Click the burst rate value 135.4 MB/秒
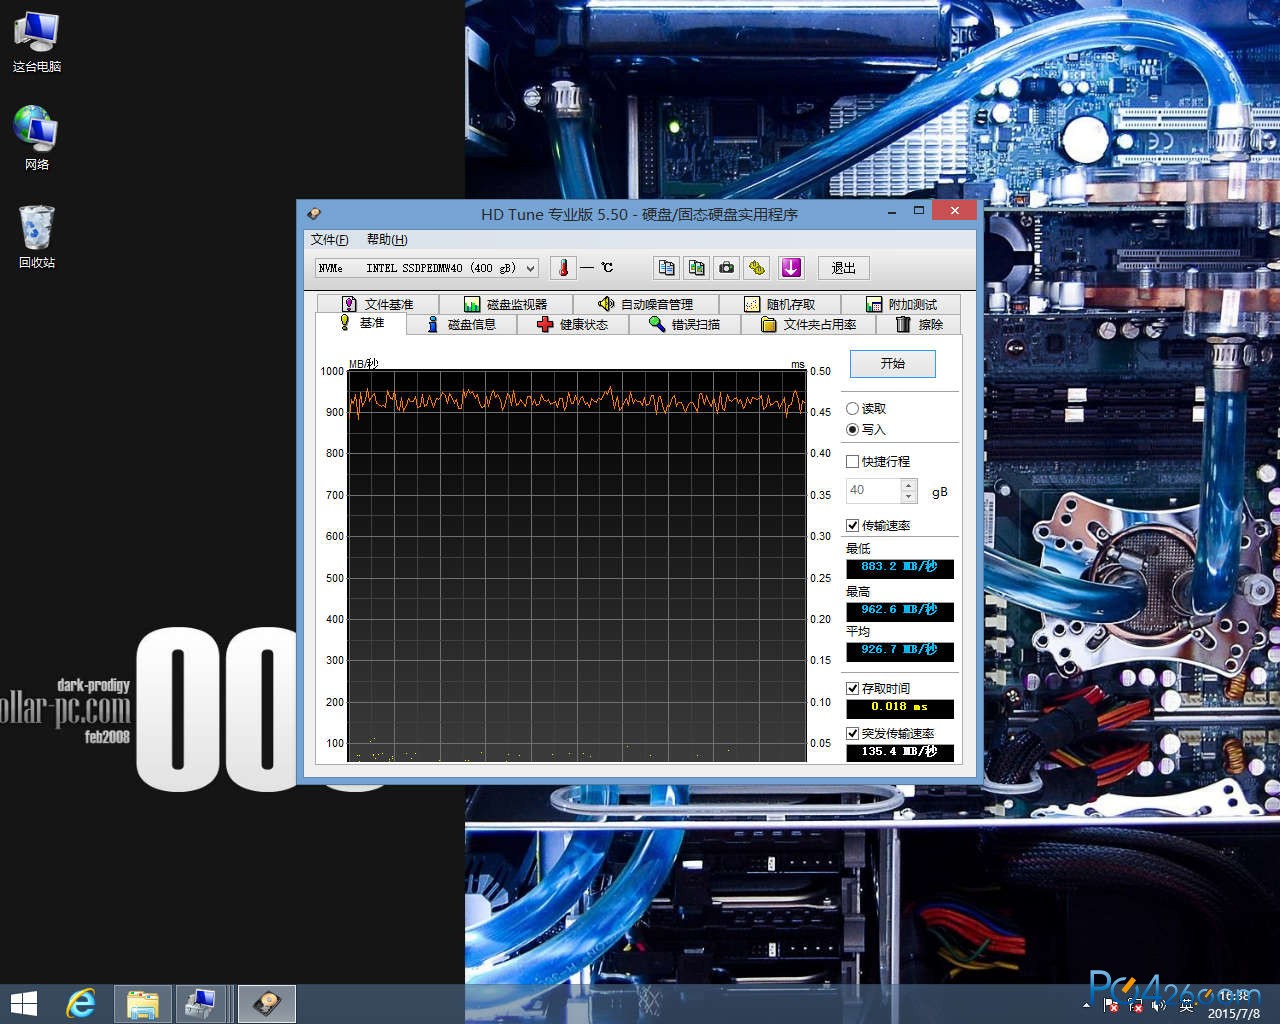 tap(899, 752)
